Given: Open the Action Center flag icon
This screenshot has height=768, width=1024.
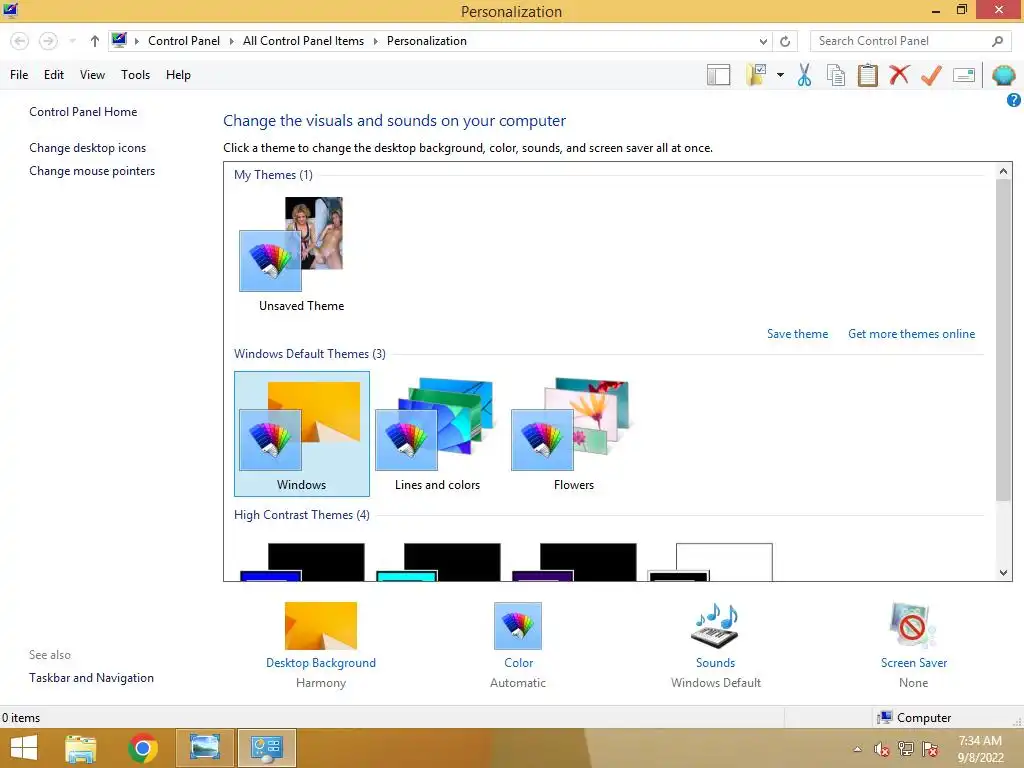Looking at the screenshot, I should click(x=930, y=749).
